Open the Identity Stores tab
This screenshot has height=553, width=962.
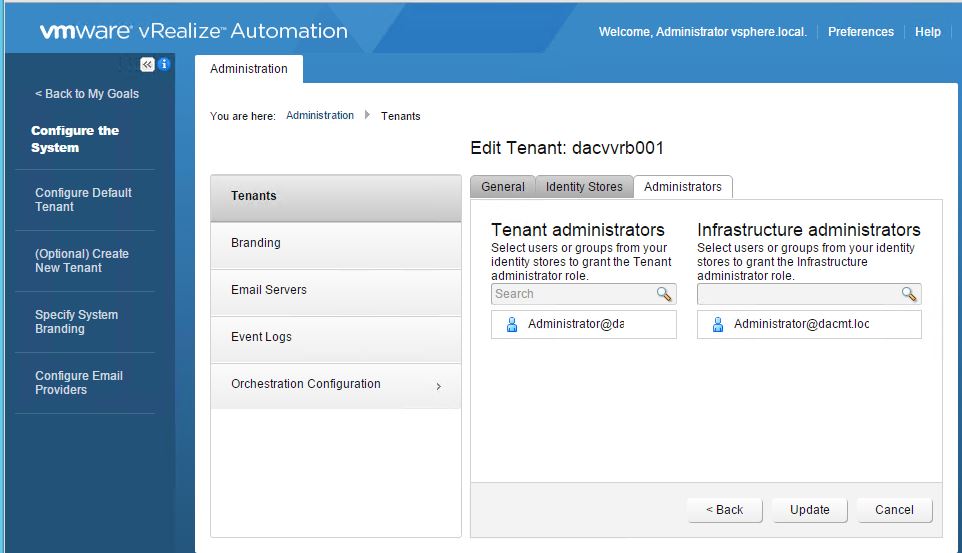(584, 187)
